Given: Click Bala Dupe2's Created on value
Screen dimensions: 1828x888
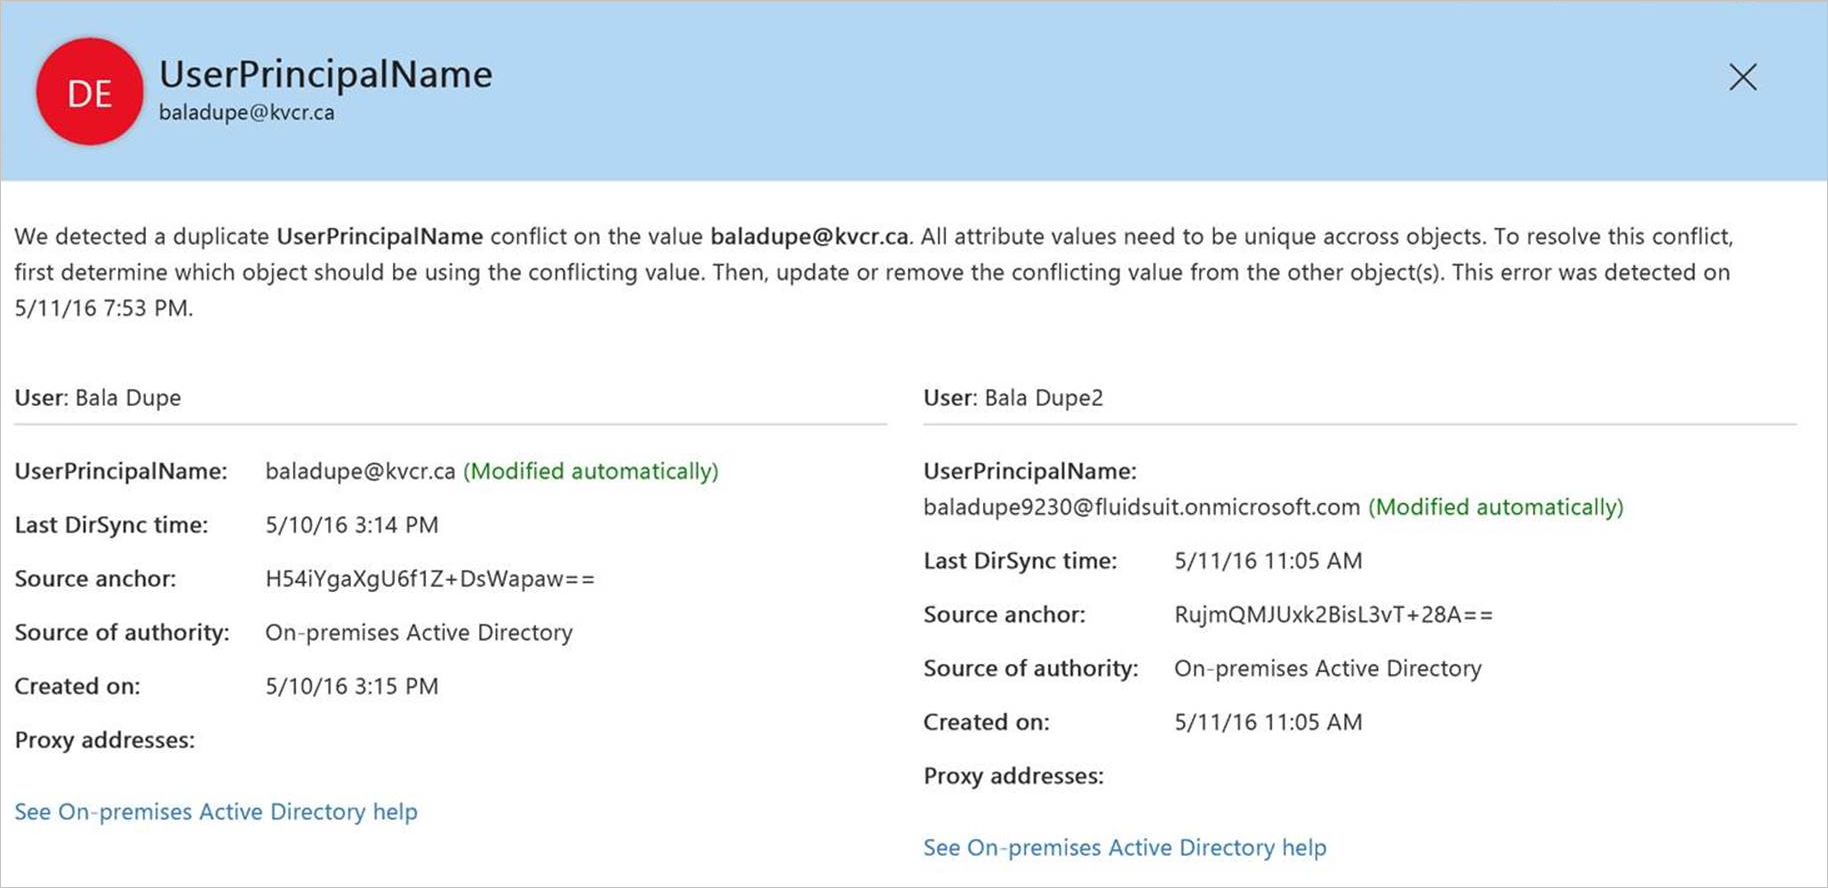Looking at the screenshot, I should click(1268, 722).
